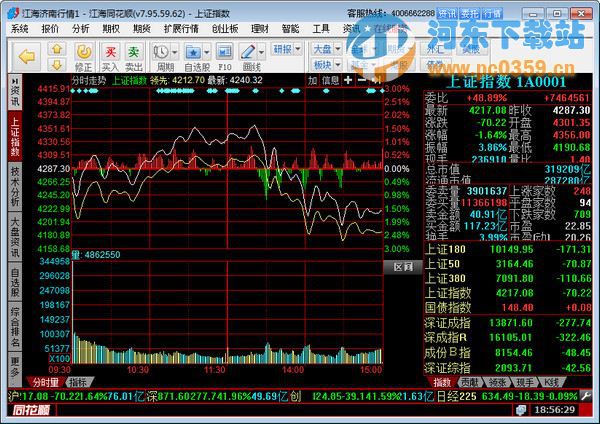Click the 18:56:29 clock display
The width and height of the screenshot is (600, 424).
(x=554, y=410)
